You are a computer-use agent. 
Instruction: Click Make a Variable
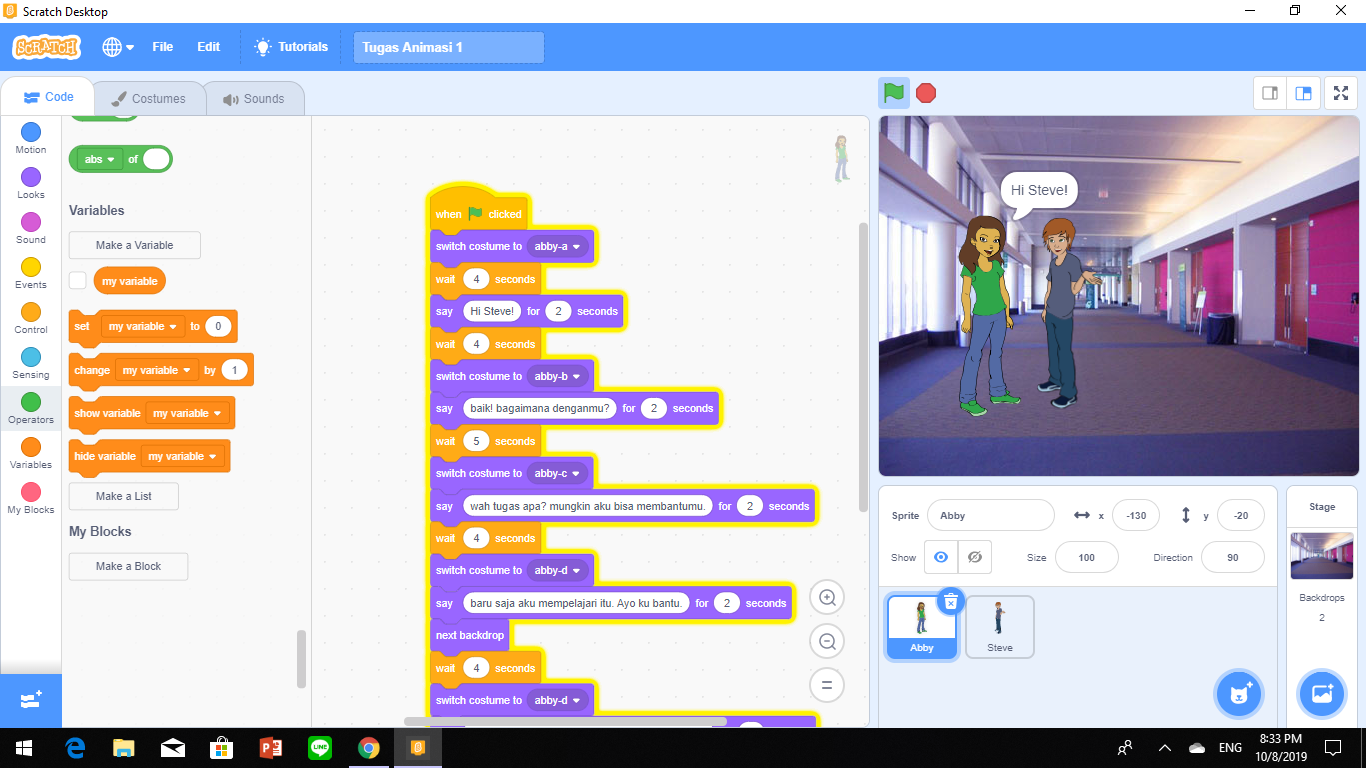point(134,244)
